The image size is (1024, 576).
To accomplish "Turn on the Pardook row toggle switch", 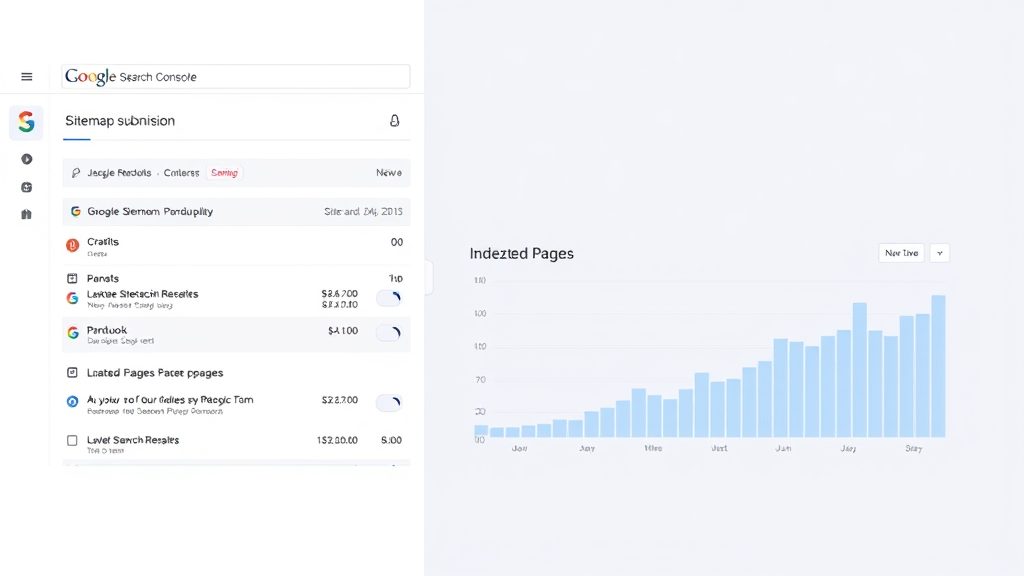I will coord(388,333).
